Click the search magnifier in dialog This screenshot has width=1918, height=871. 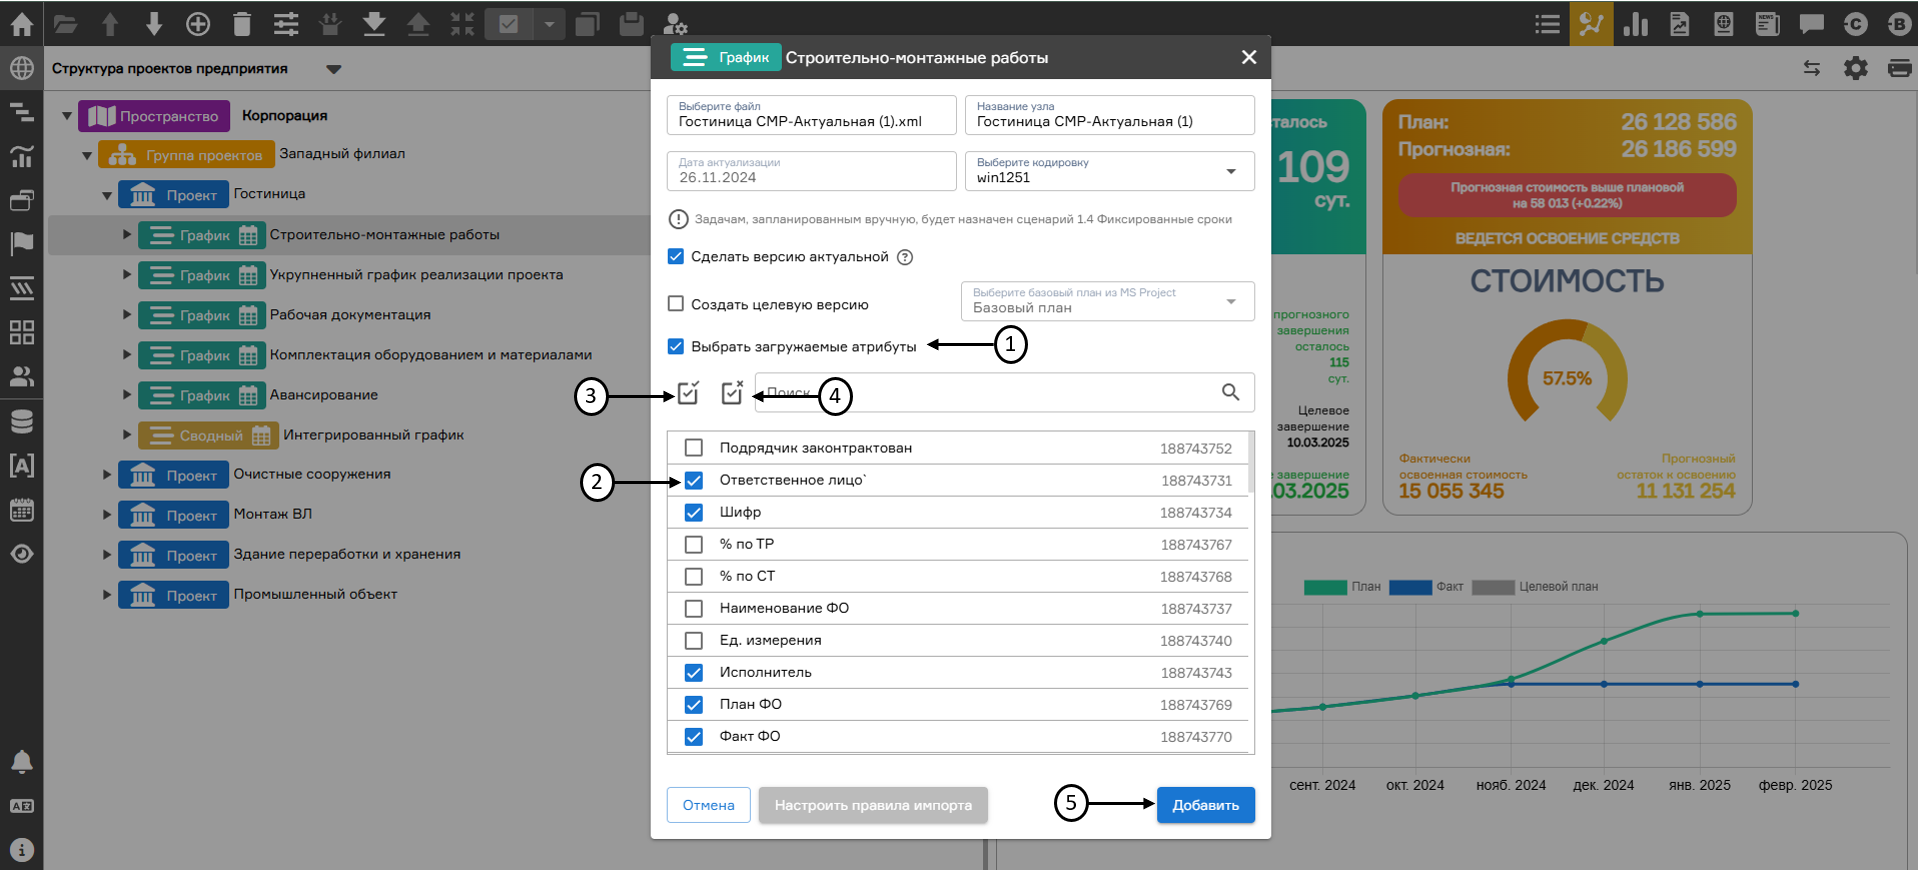pos(1231,392)
